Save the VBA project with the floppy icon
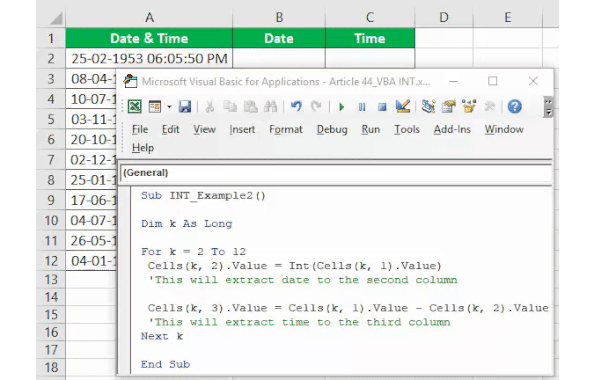594x380 pixels. (185, 107)
